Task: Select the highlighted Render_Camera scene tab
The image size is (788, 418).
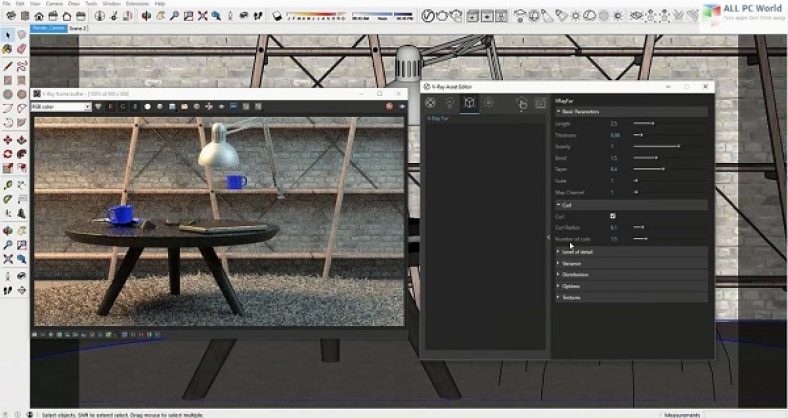Action: click(x=49, y=29)
